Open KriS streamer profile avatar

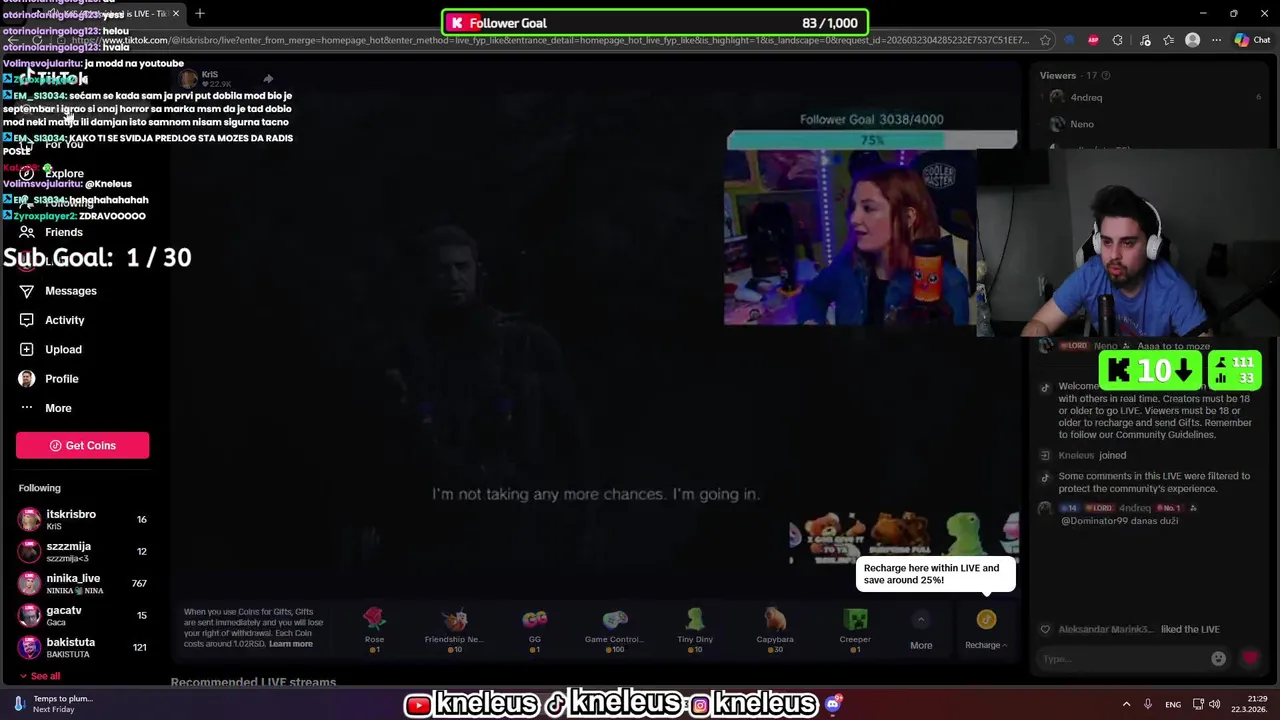(x=188, y=79)
